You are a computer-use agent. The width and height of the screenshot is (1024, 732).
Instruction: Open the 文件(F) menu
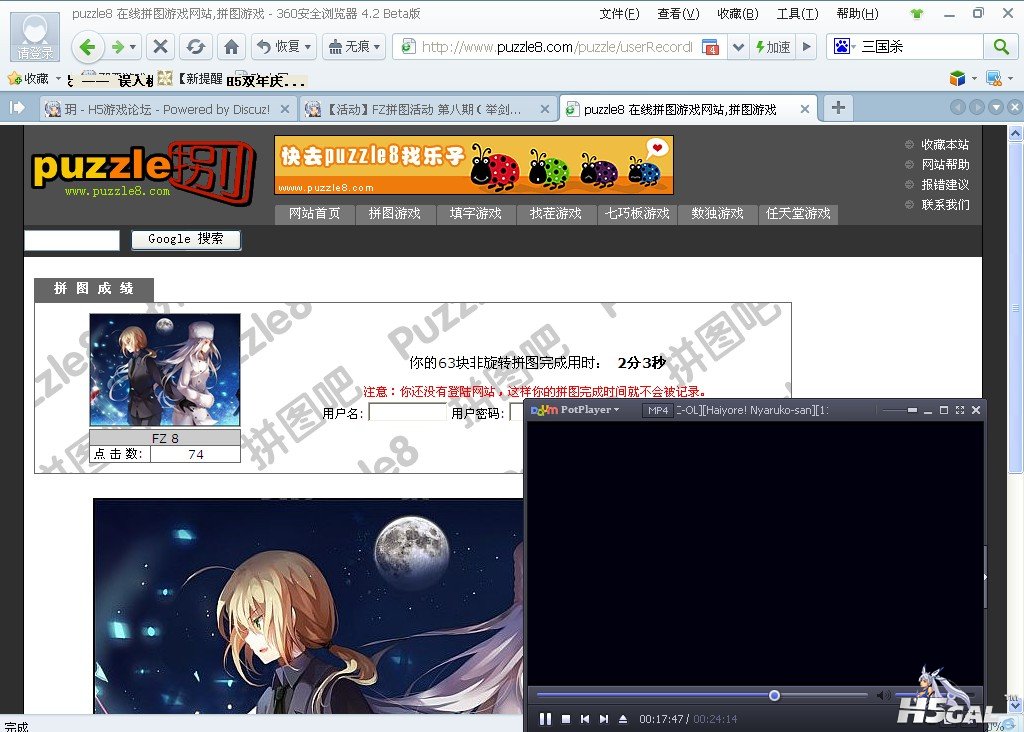click(x=619, y=14)
